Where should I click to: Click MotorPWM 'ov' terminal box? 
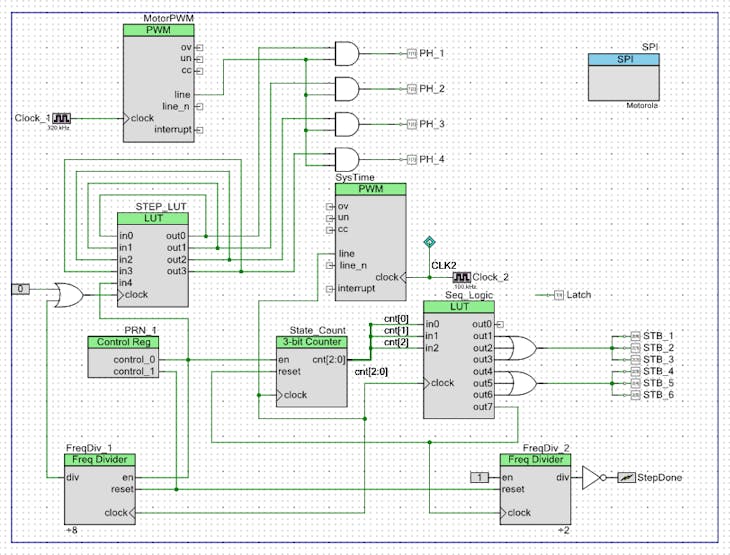point(199,47)
